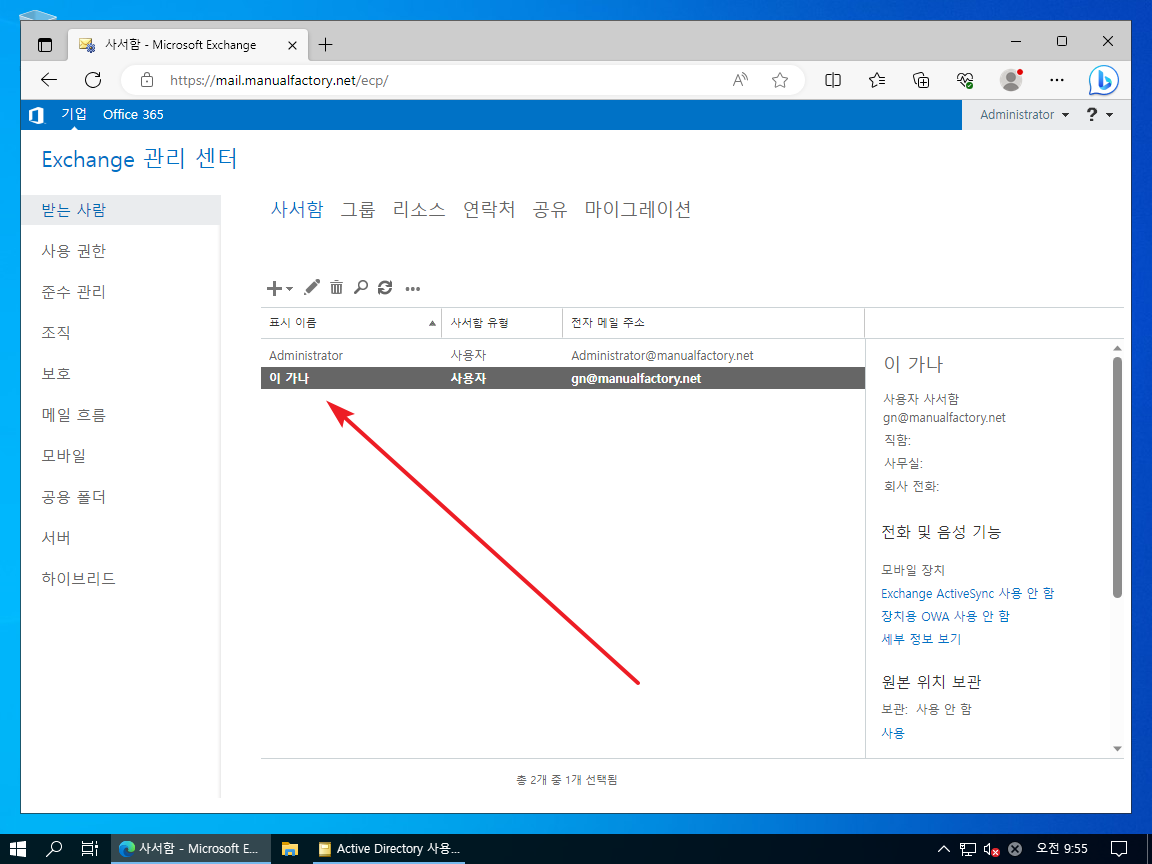The width and height of the screenshot is (1152, 864).
Task: Open the collections icon in browser toolbar
Action: 921,80
